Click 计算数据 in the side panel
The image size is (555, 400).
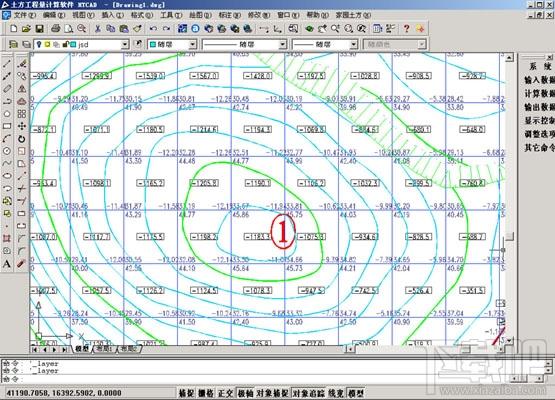click(539, 93)
